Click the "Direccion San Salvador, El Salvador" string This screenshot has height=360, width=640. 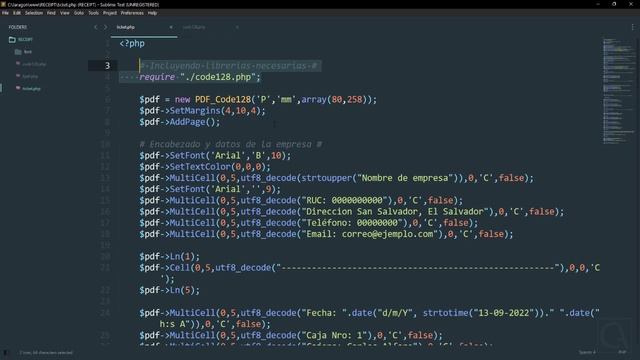pyautogui.click(x=395, y=212)
